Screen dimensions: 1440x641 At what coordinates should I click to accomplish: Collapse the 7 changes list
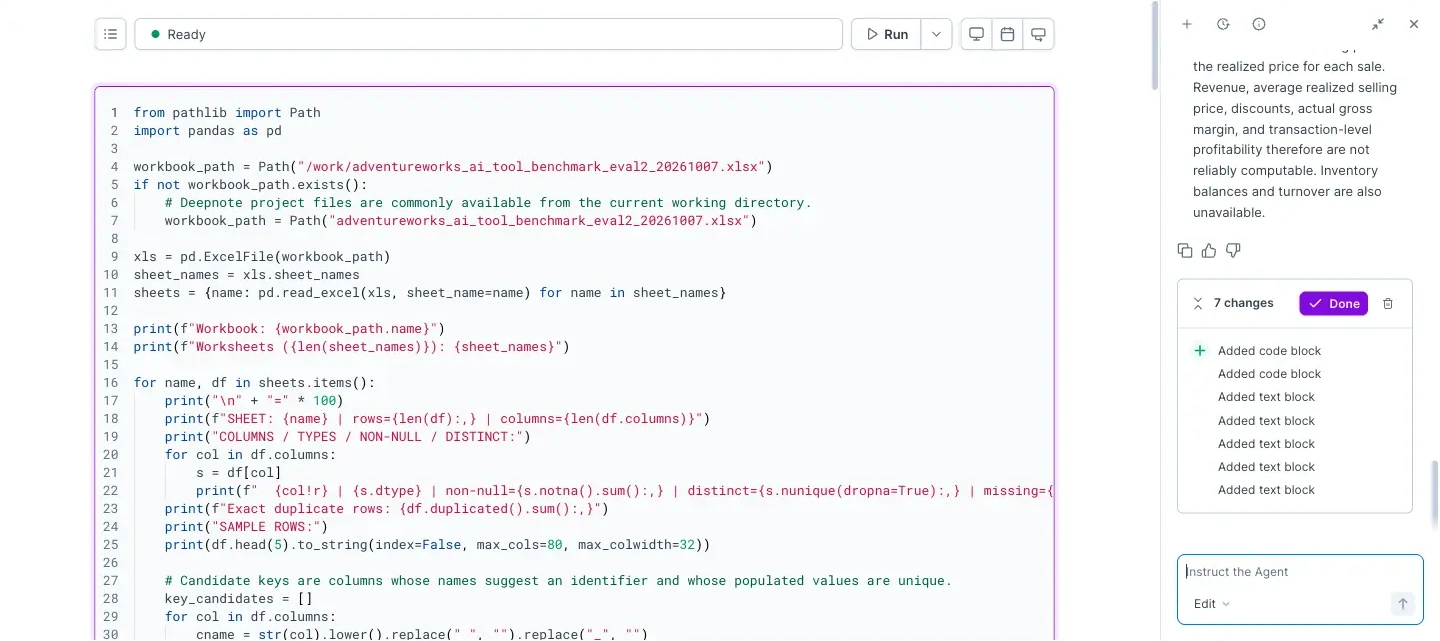(x=1197, y=303)
